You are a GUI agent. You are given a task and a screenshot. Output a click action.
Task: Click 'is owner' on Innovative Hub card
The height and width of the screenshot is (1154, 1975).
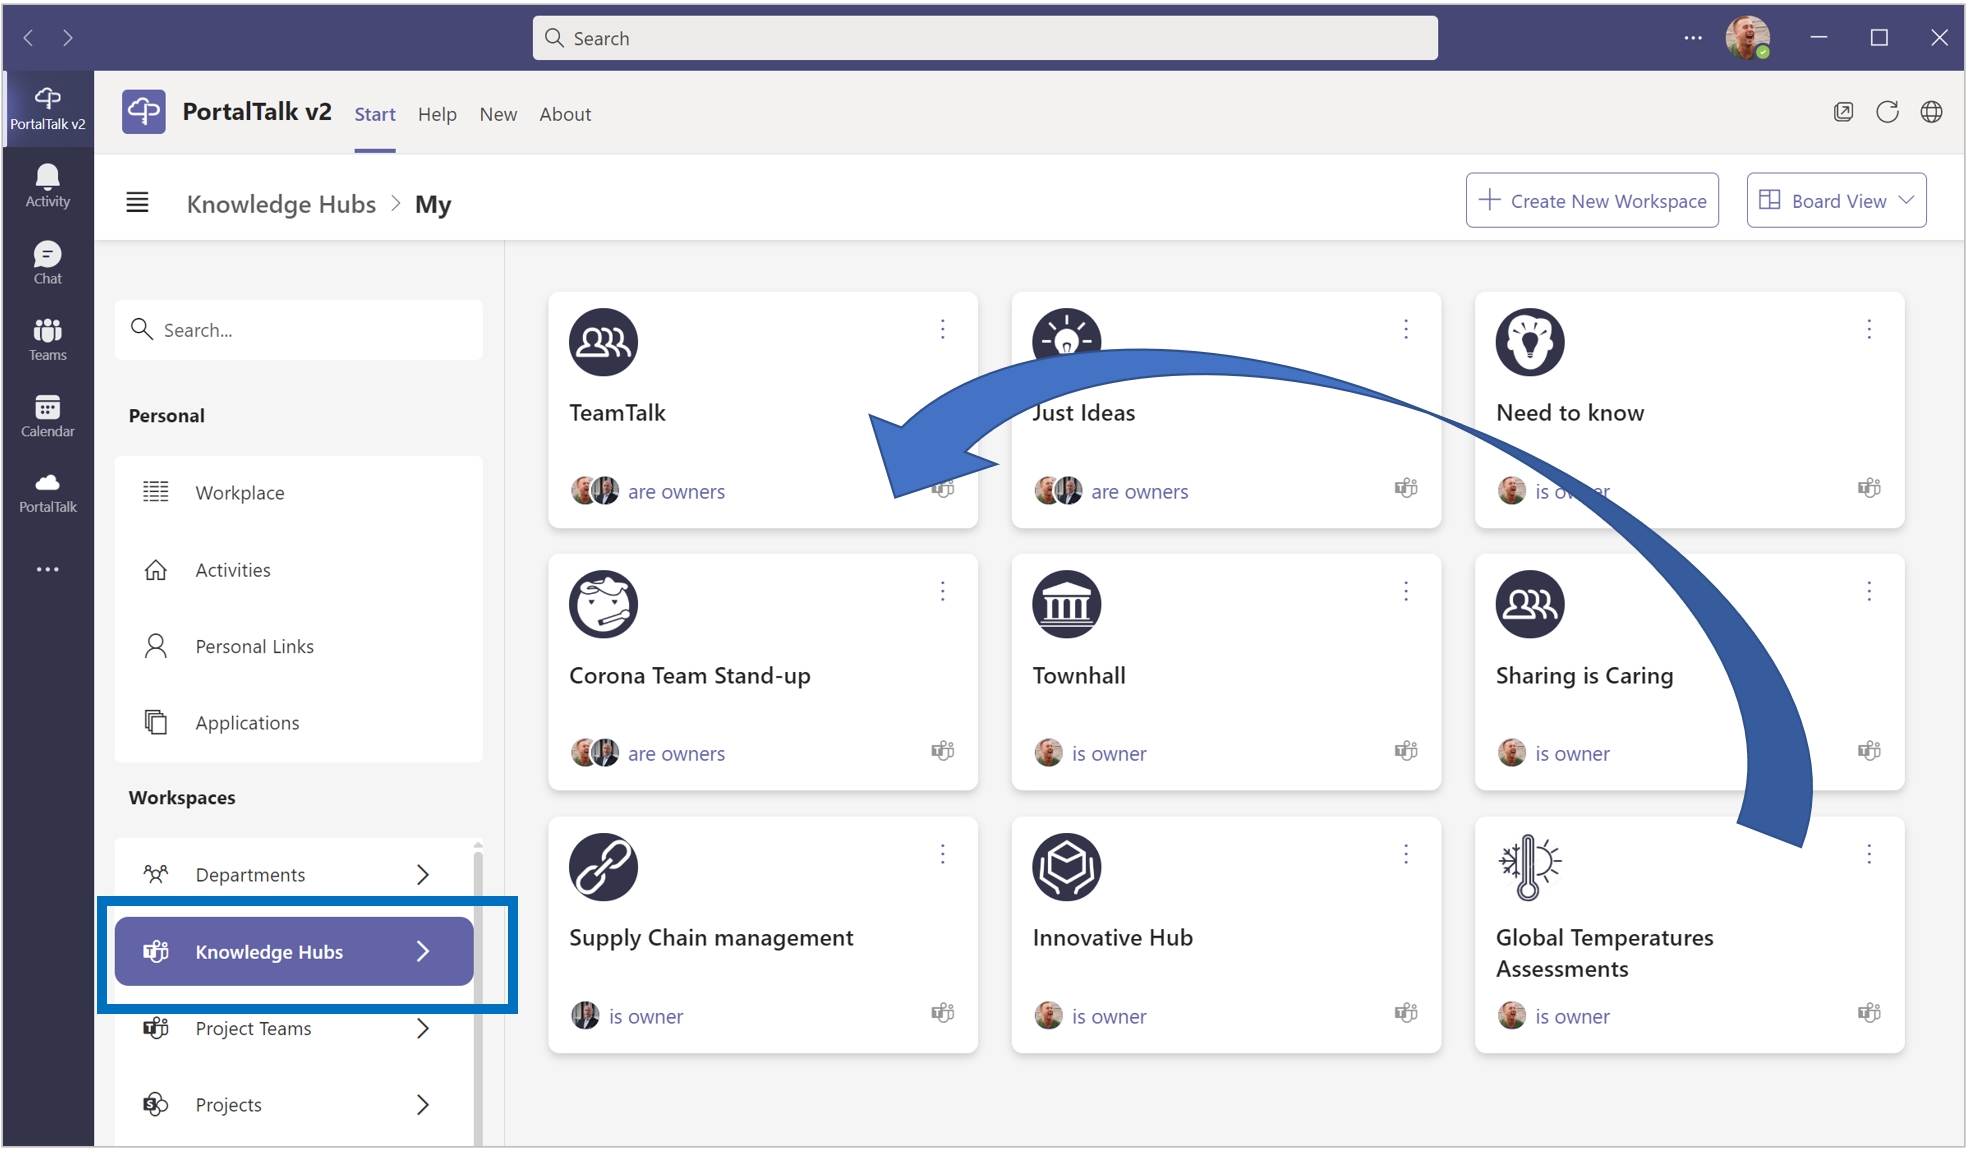pyautogui.click(x=1109, y=1017)
